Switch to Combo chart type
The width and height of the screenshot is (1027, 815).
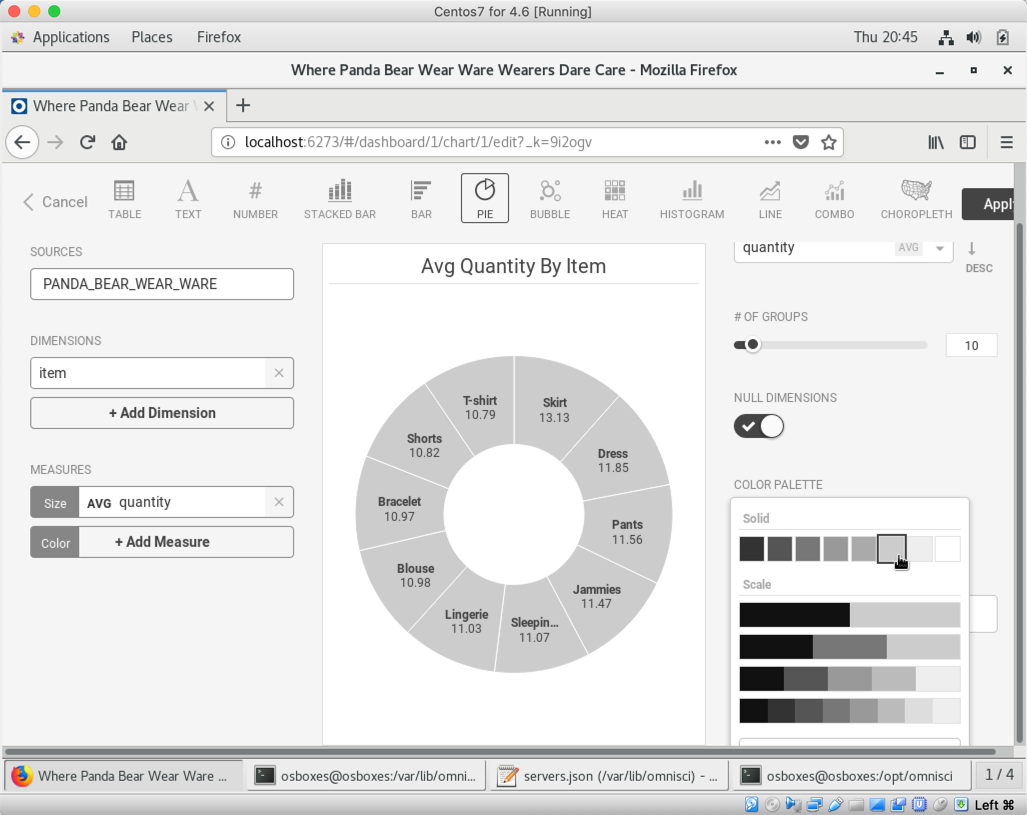pos(834,199)
